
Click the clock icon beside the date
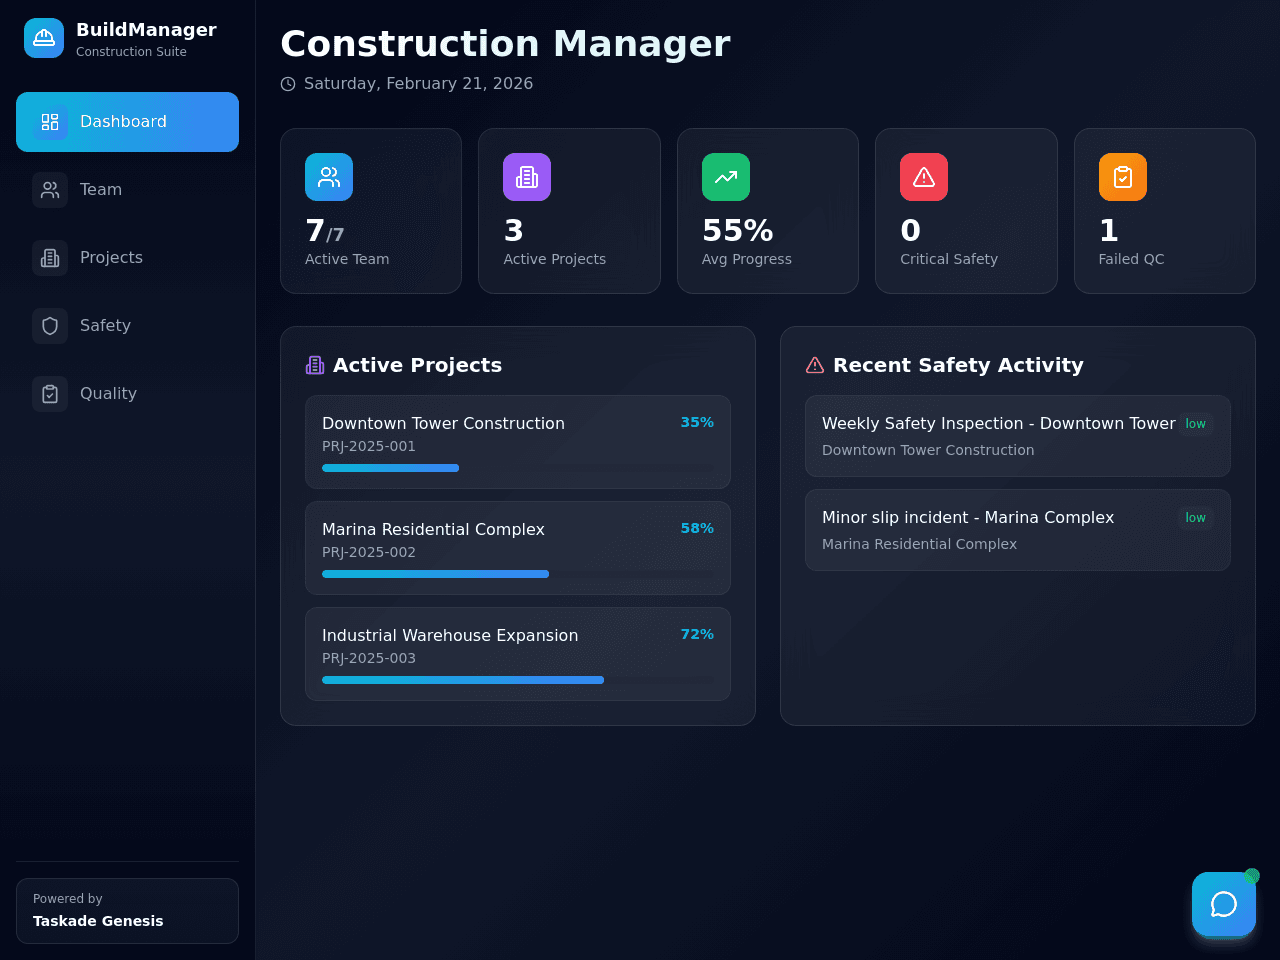[x=288, y=84]
